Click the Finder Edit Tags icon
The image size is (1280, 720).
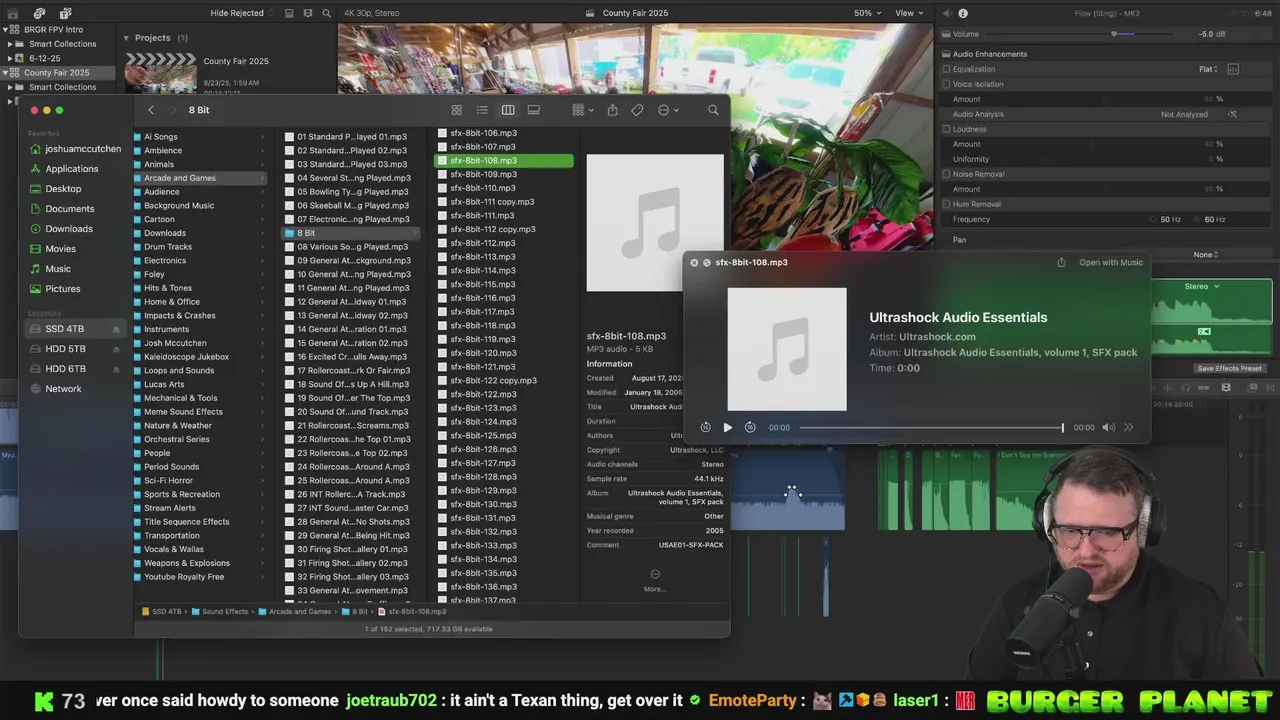point(637,110)
